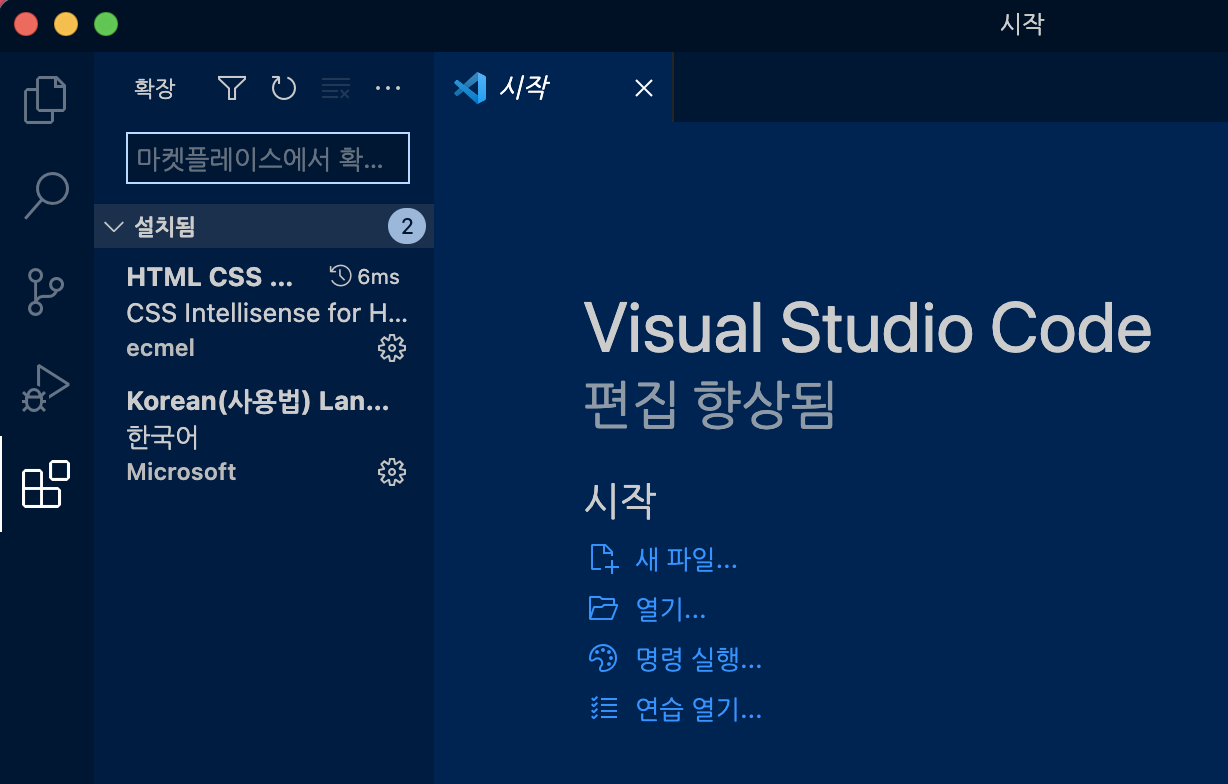Click the red close window button
This screenshot has width=1228, height=784.
click(x=25, y=25)
